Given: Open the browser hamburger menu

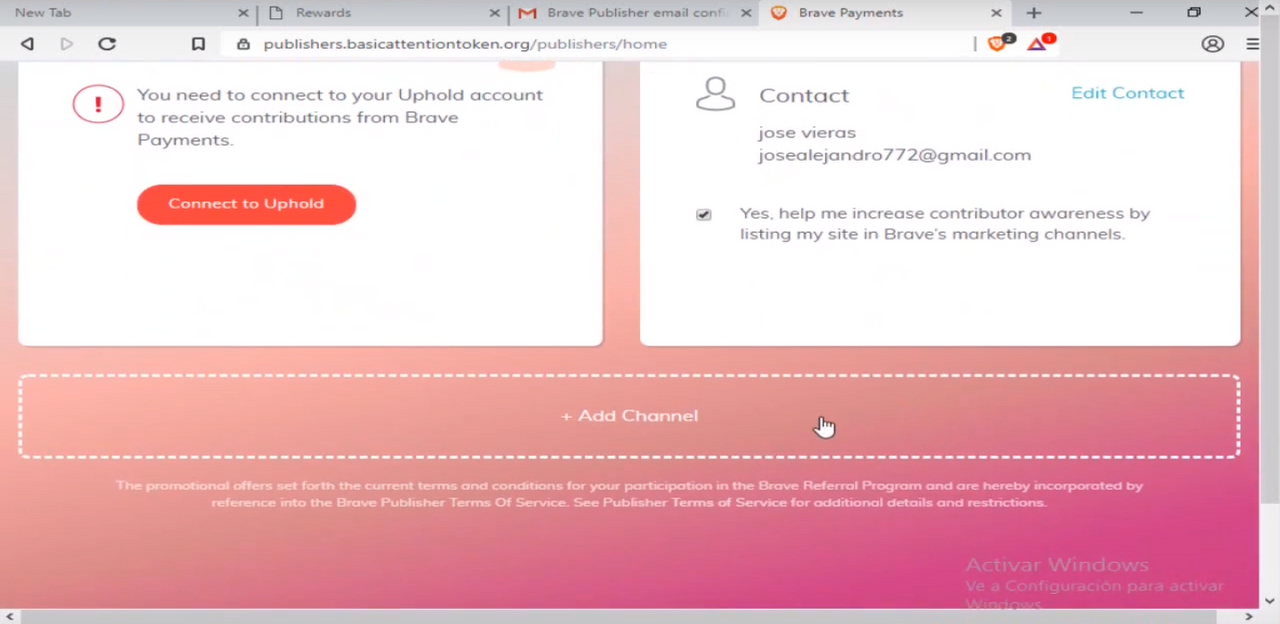Looking at the screenshot, I should [x=1253, y=44].
